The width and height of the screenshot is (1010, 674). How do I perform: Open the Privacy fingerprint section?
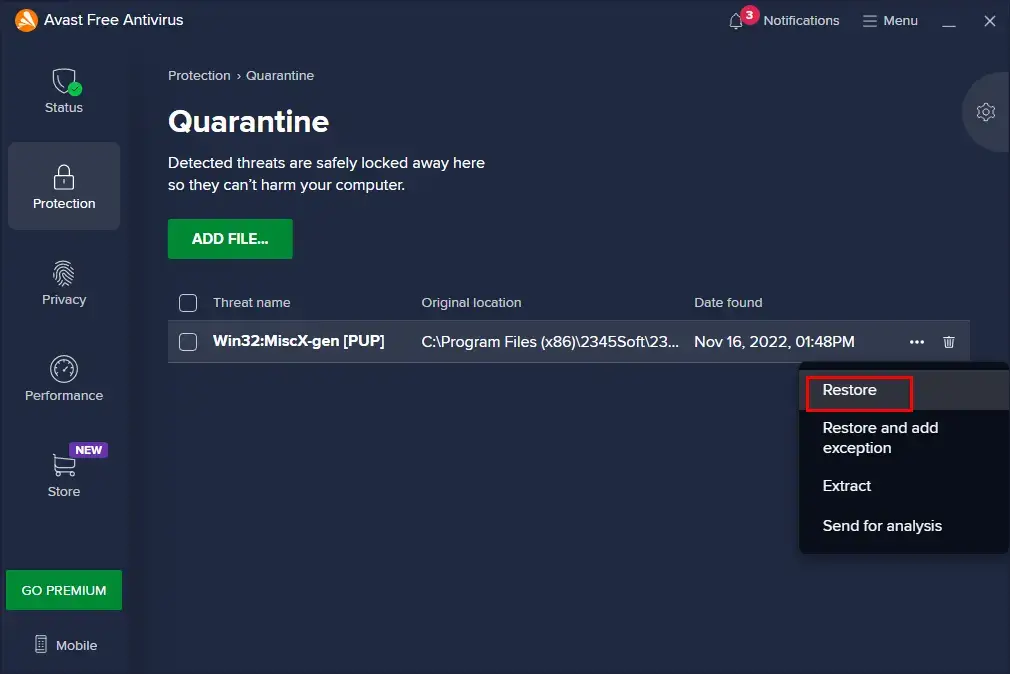click(64, 283)
